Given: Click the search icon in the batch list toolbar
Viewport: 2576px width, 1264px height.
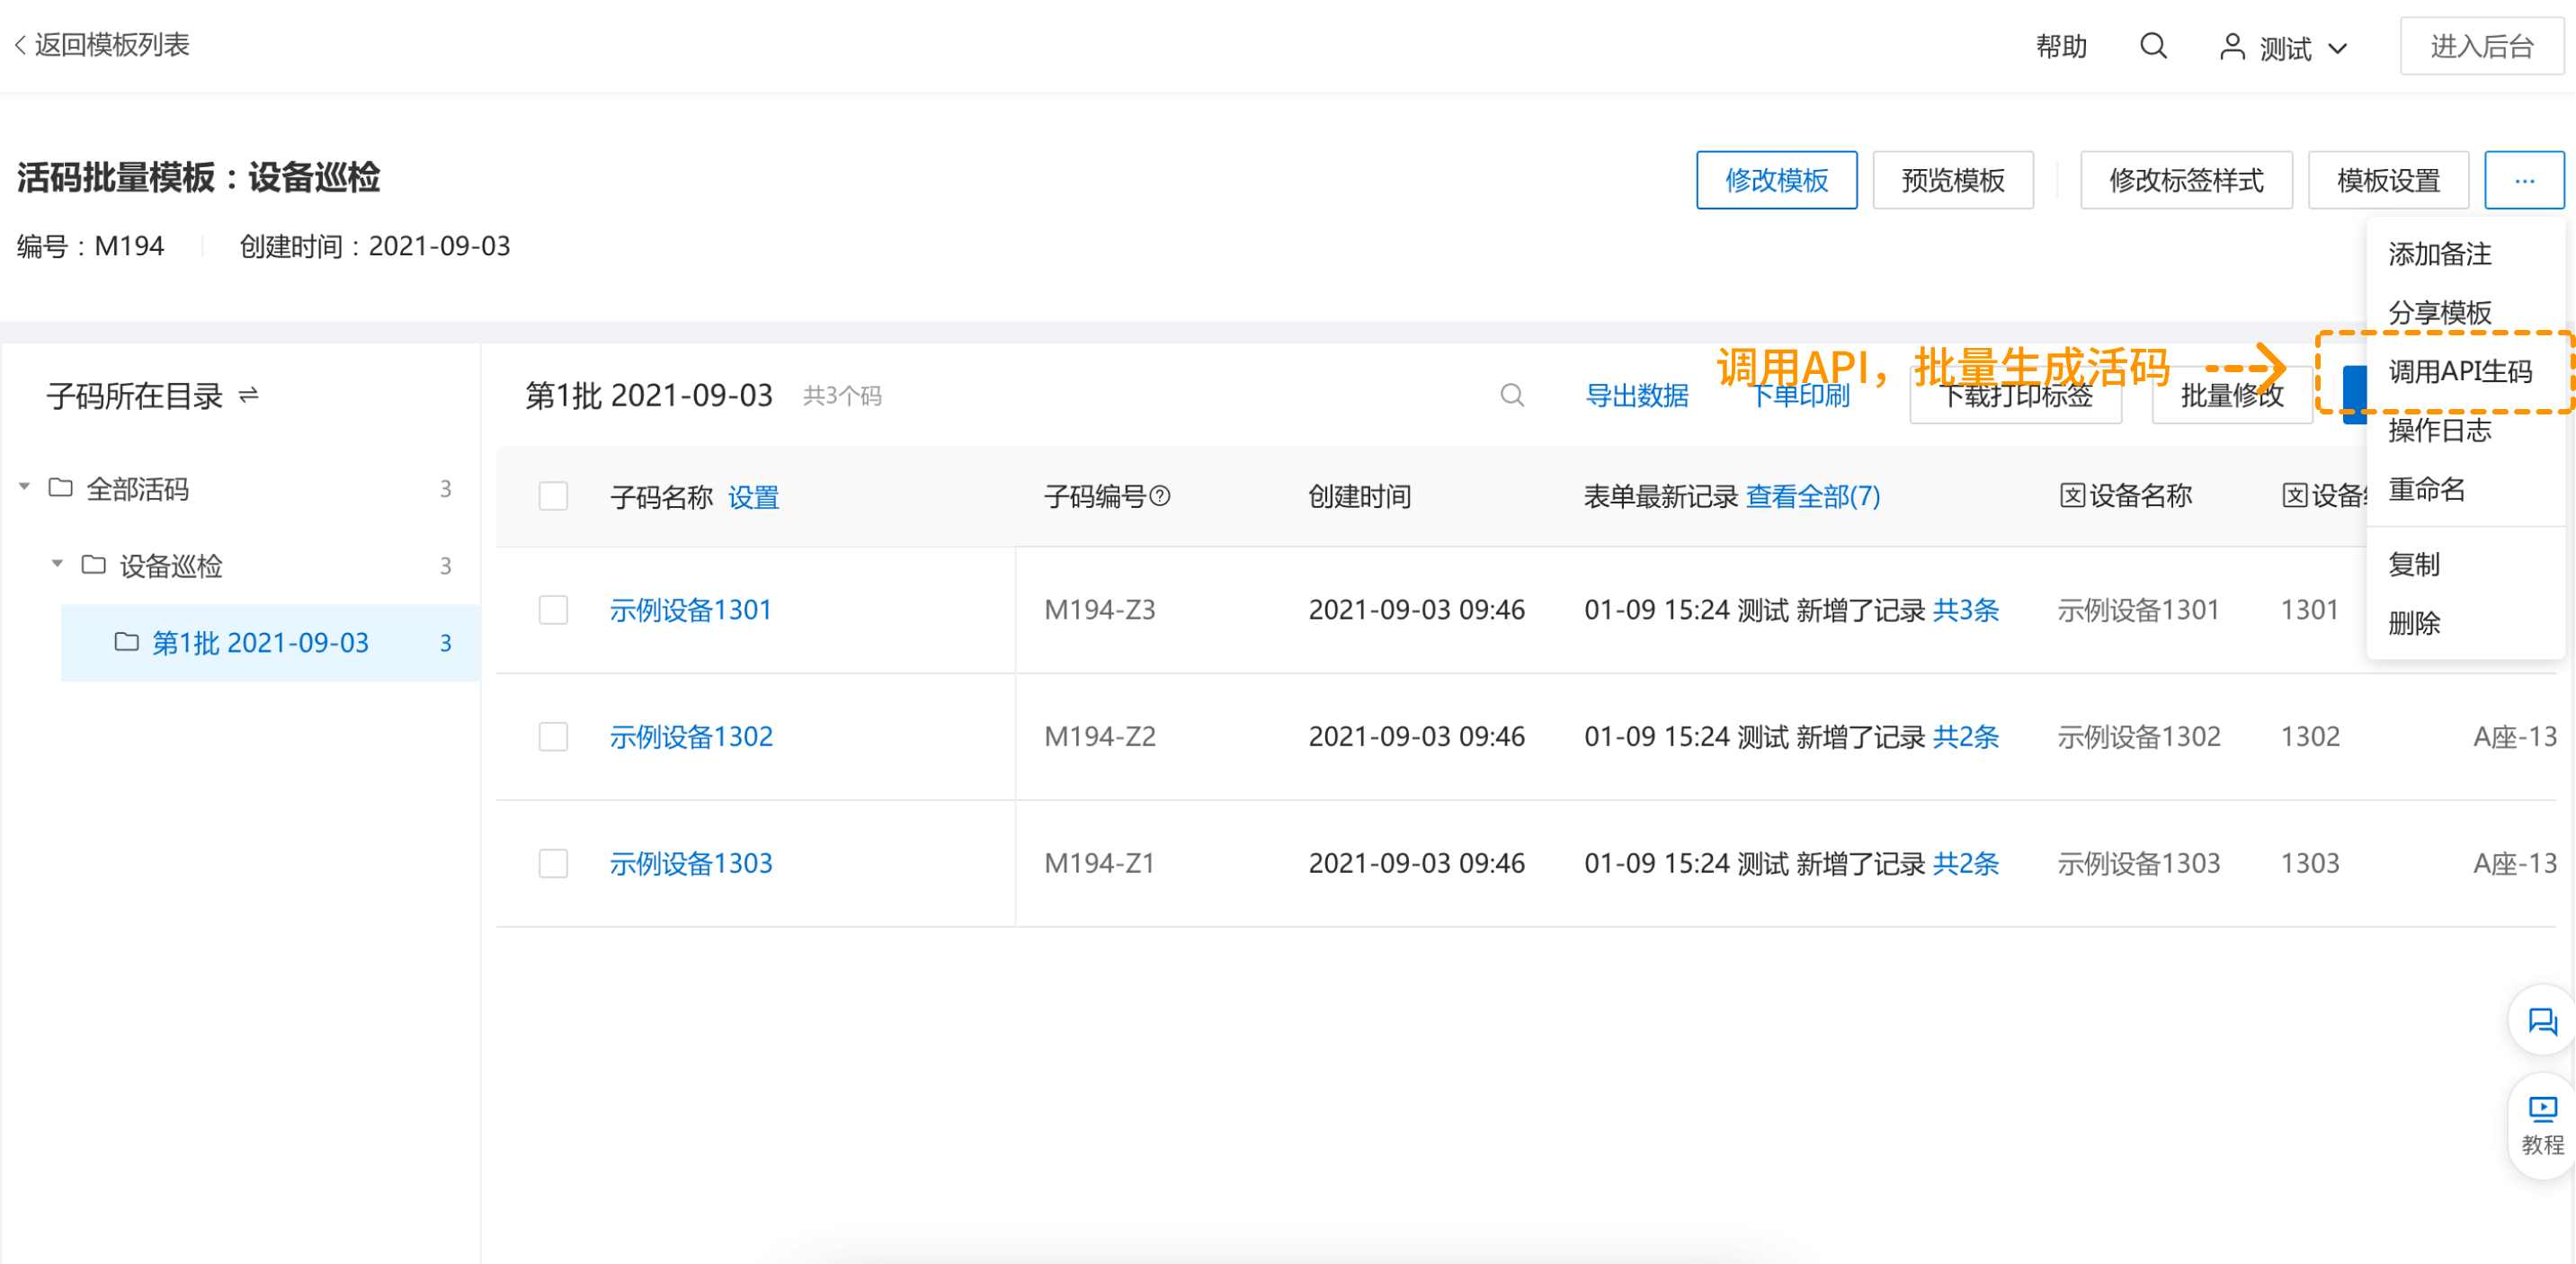Looking at the screenshot, I should point(1512,395).
